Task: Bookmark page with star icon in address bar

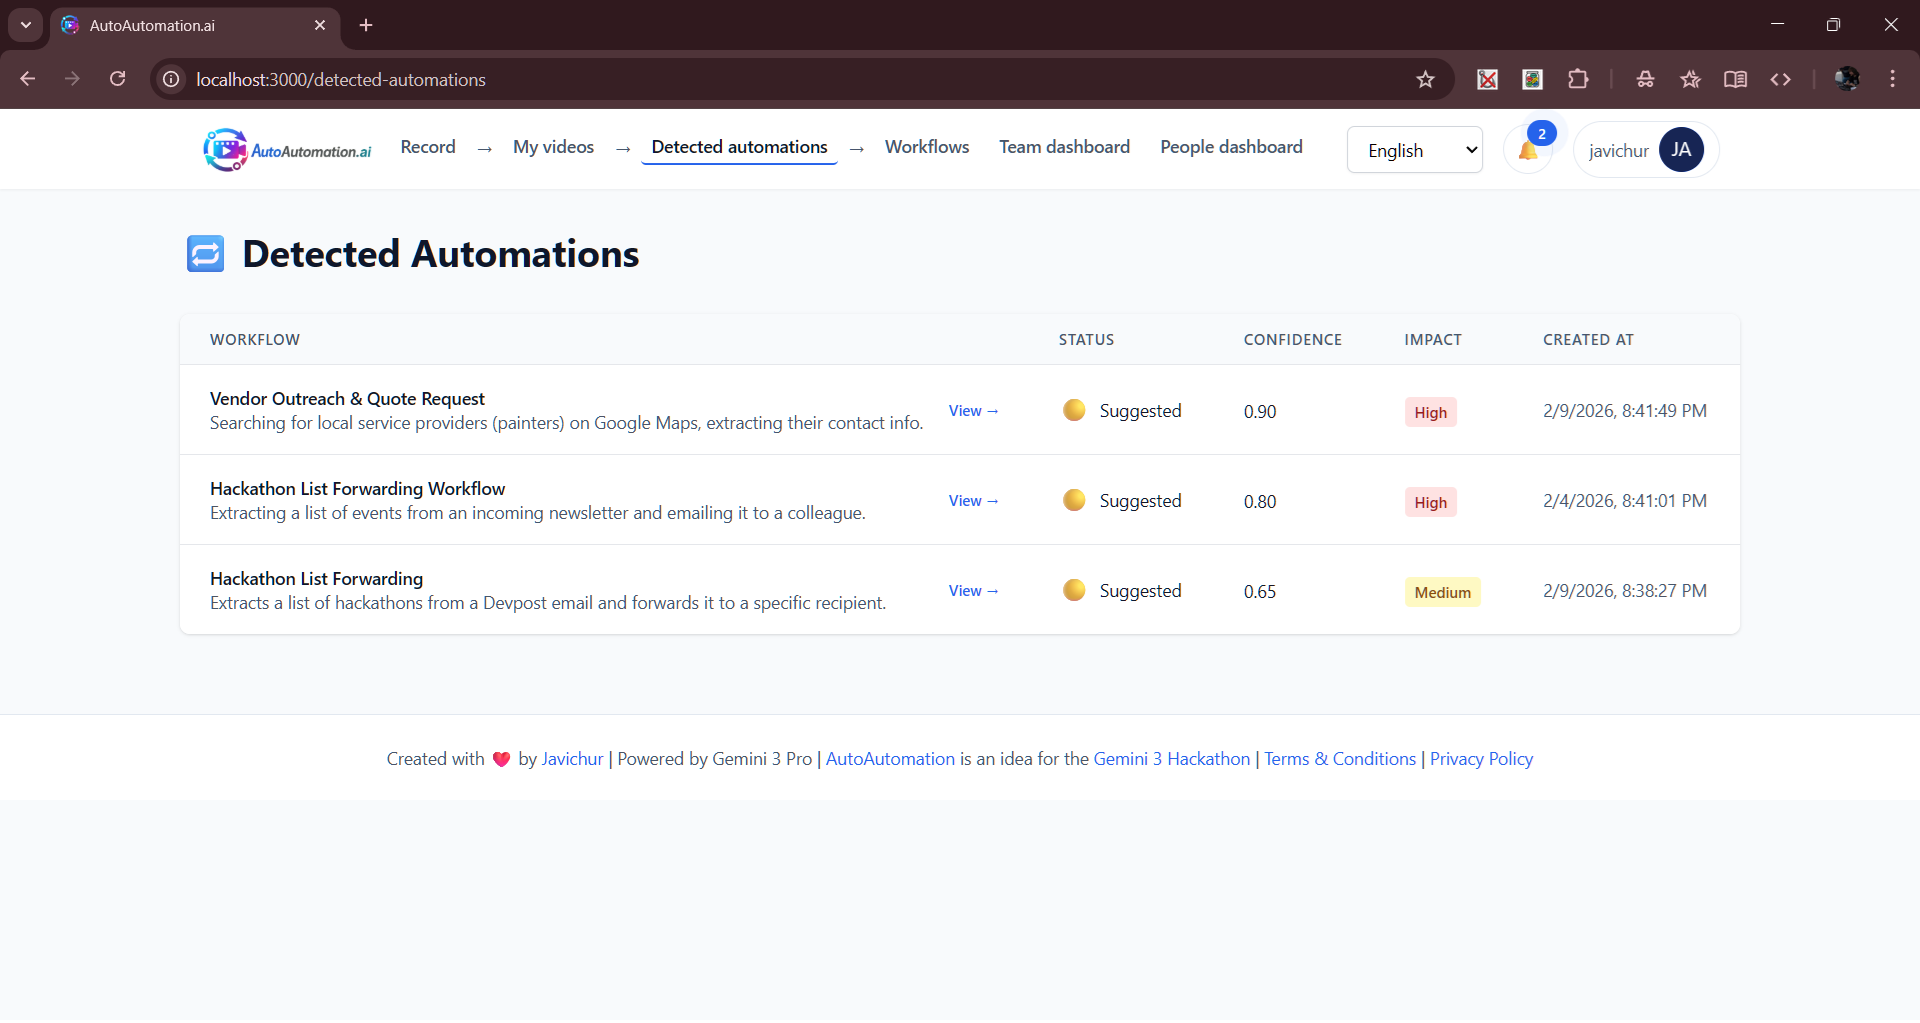Action: click(1425, 79)
